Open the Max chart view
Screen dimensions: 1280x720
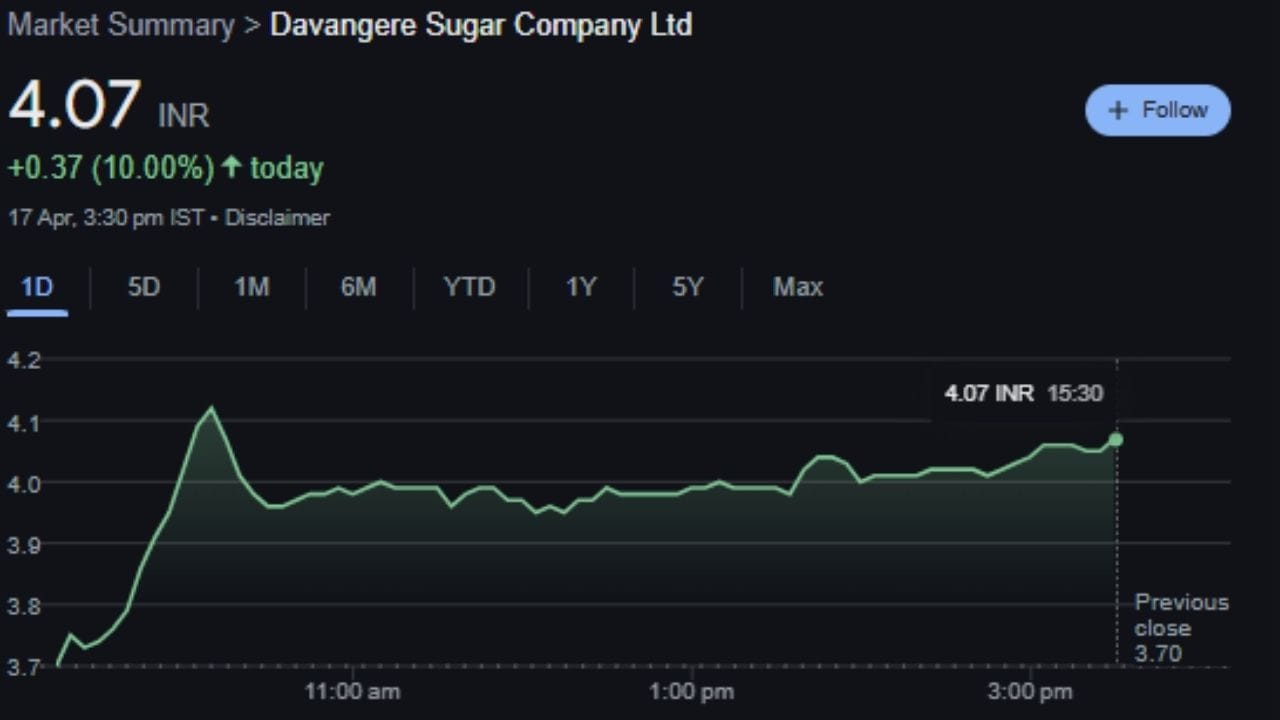(x=797, y=287)
